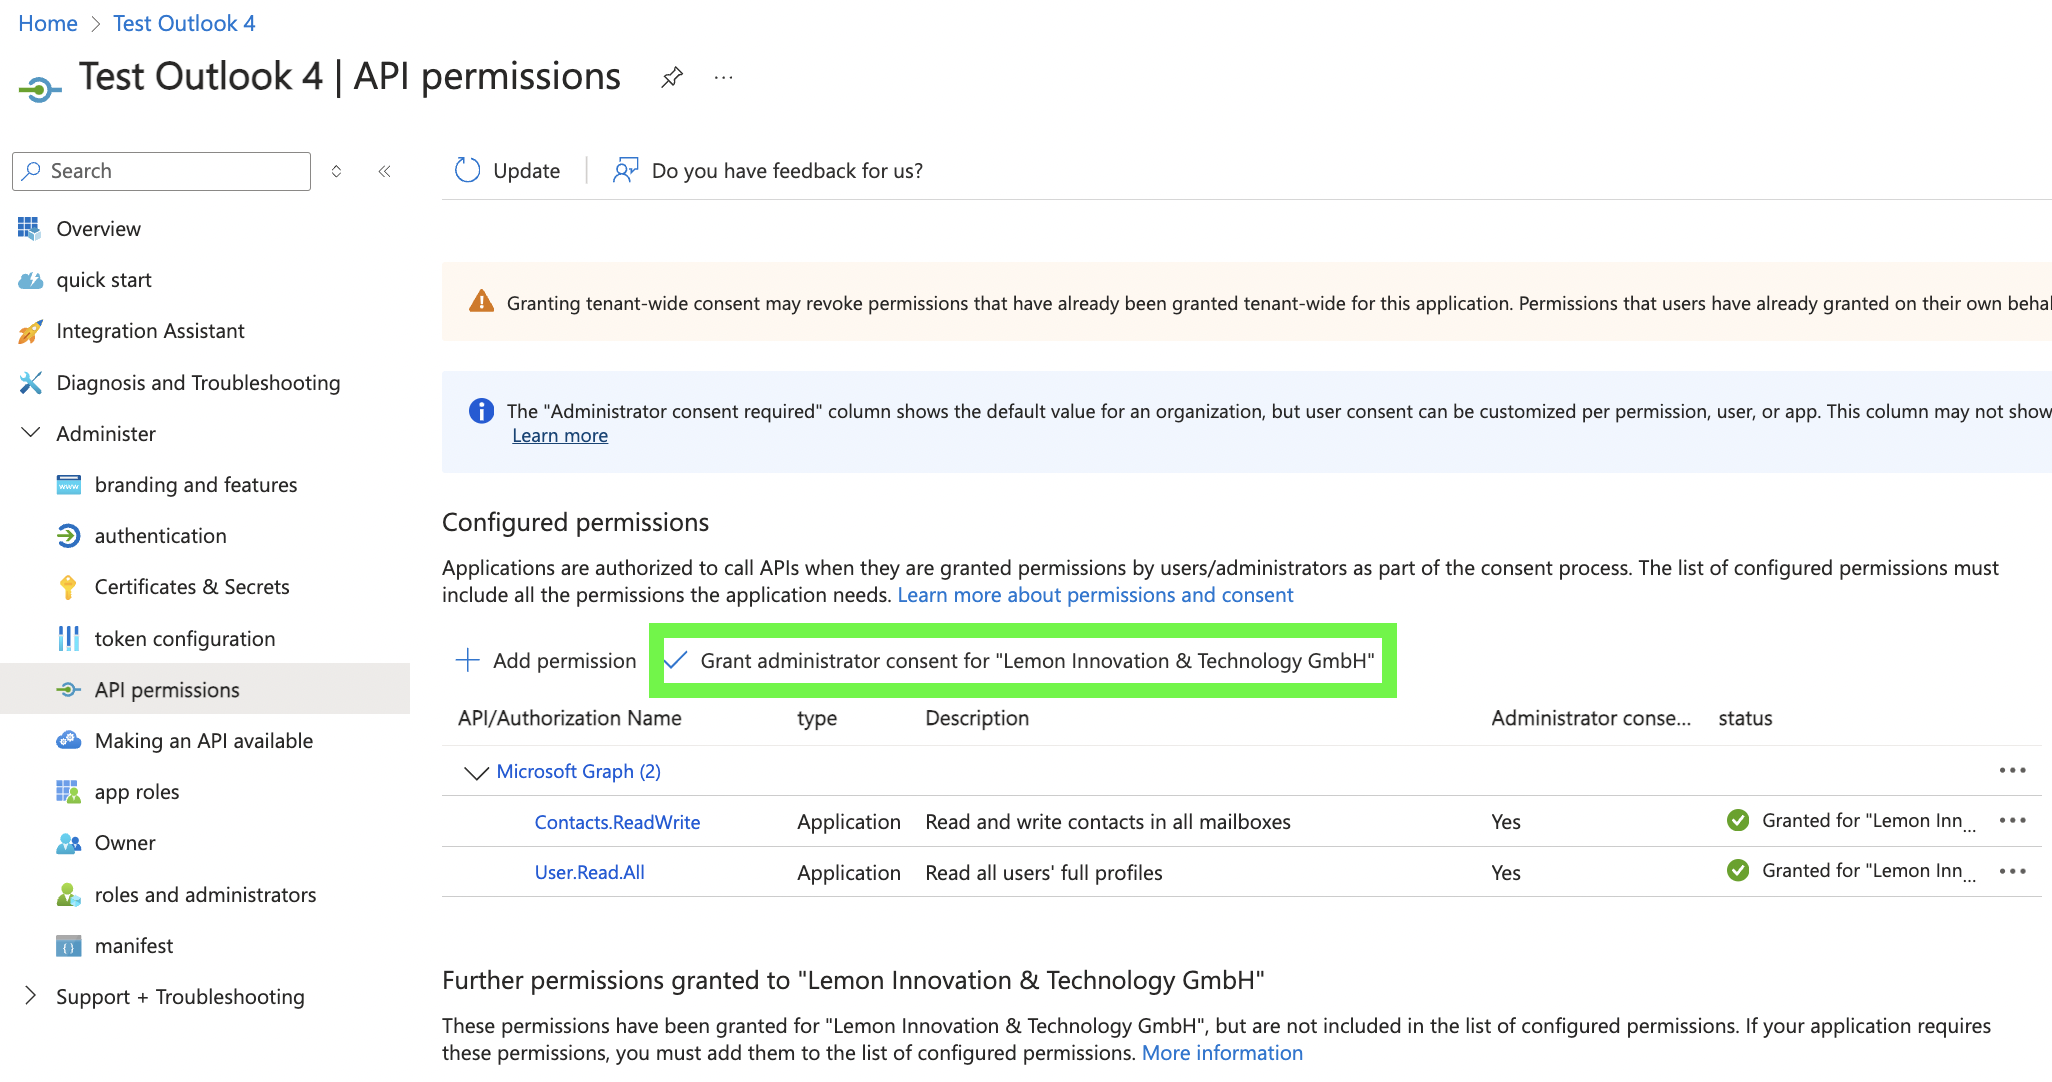Toggle sidebar expand/collapse arrows next to search
Viewport: 2052px width, 1082px height.
(x=337, y=171)
